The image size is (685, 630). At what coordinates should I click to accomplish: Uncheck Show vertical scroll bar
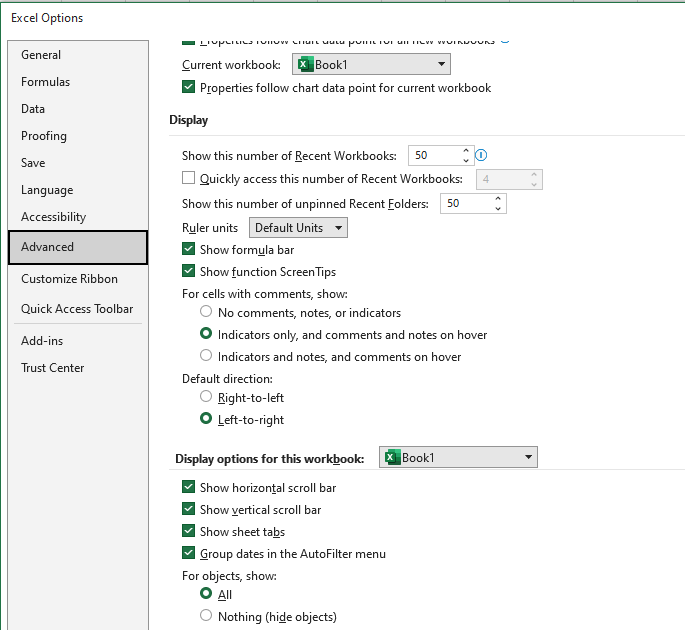point(188,509)
